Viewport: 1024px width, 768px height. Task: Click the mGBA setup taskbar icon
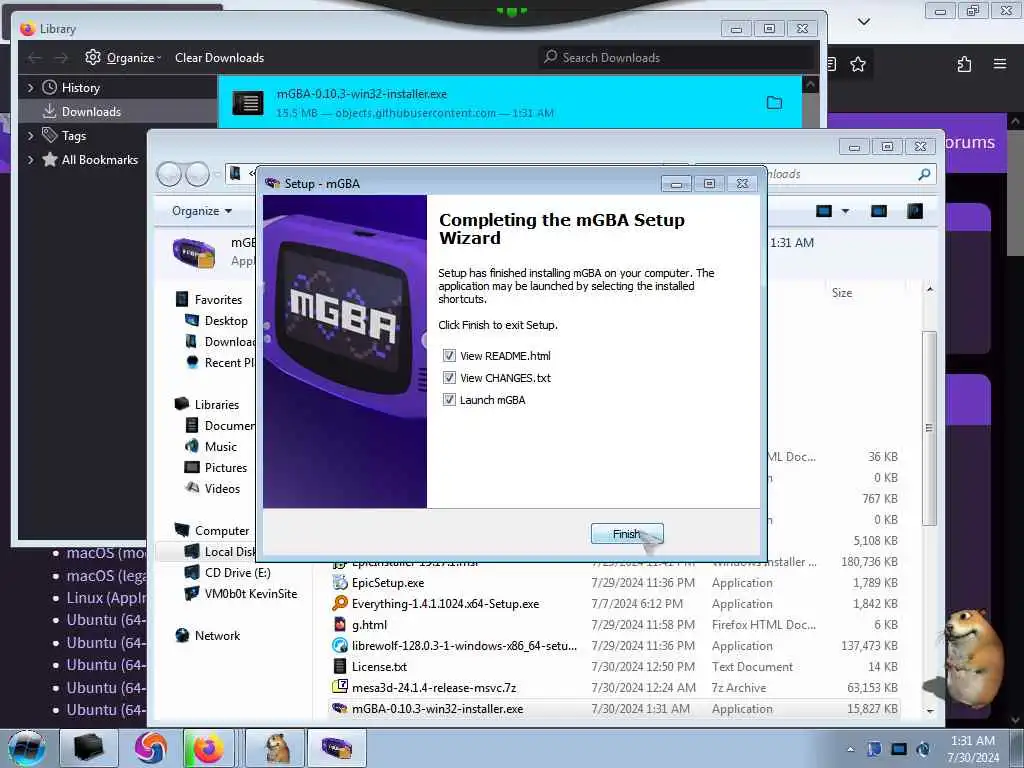pyautogui.click(x=336, y=748)
